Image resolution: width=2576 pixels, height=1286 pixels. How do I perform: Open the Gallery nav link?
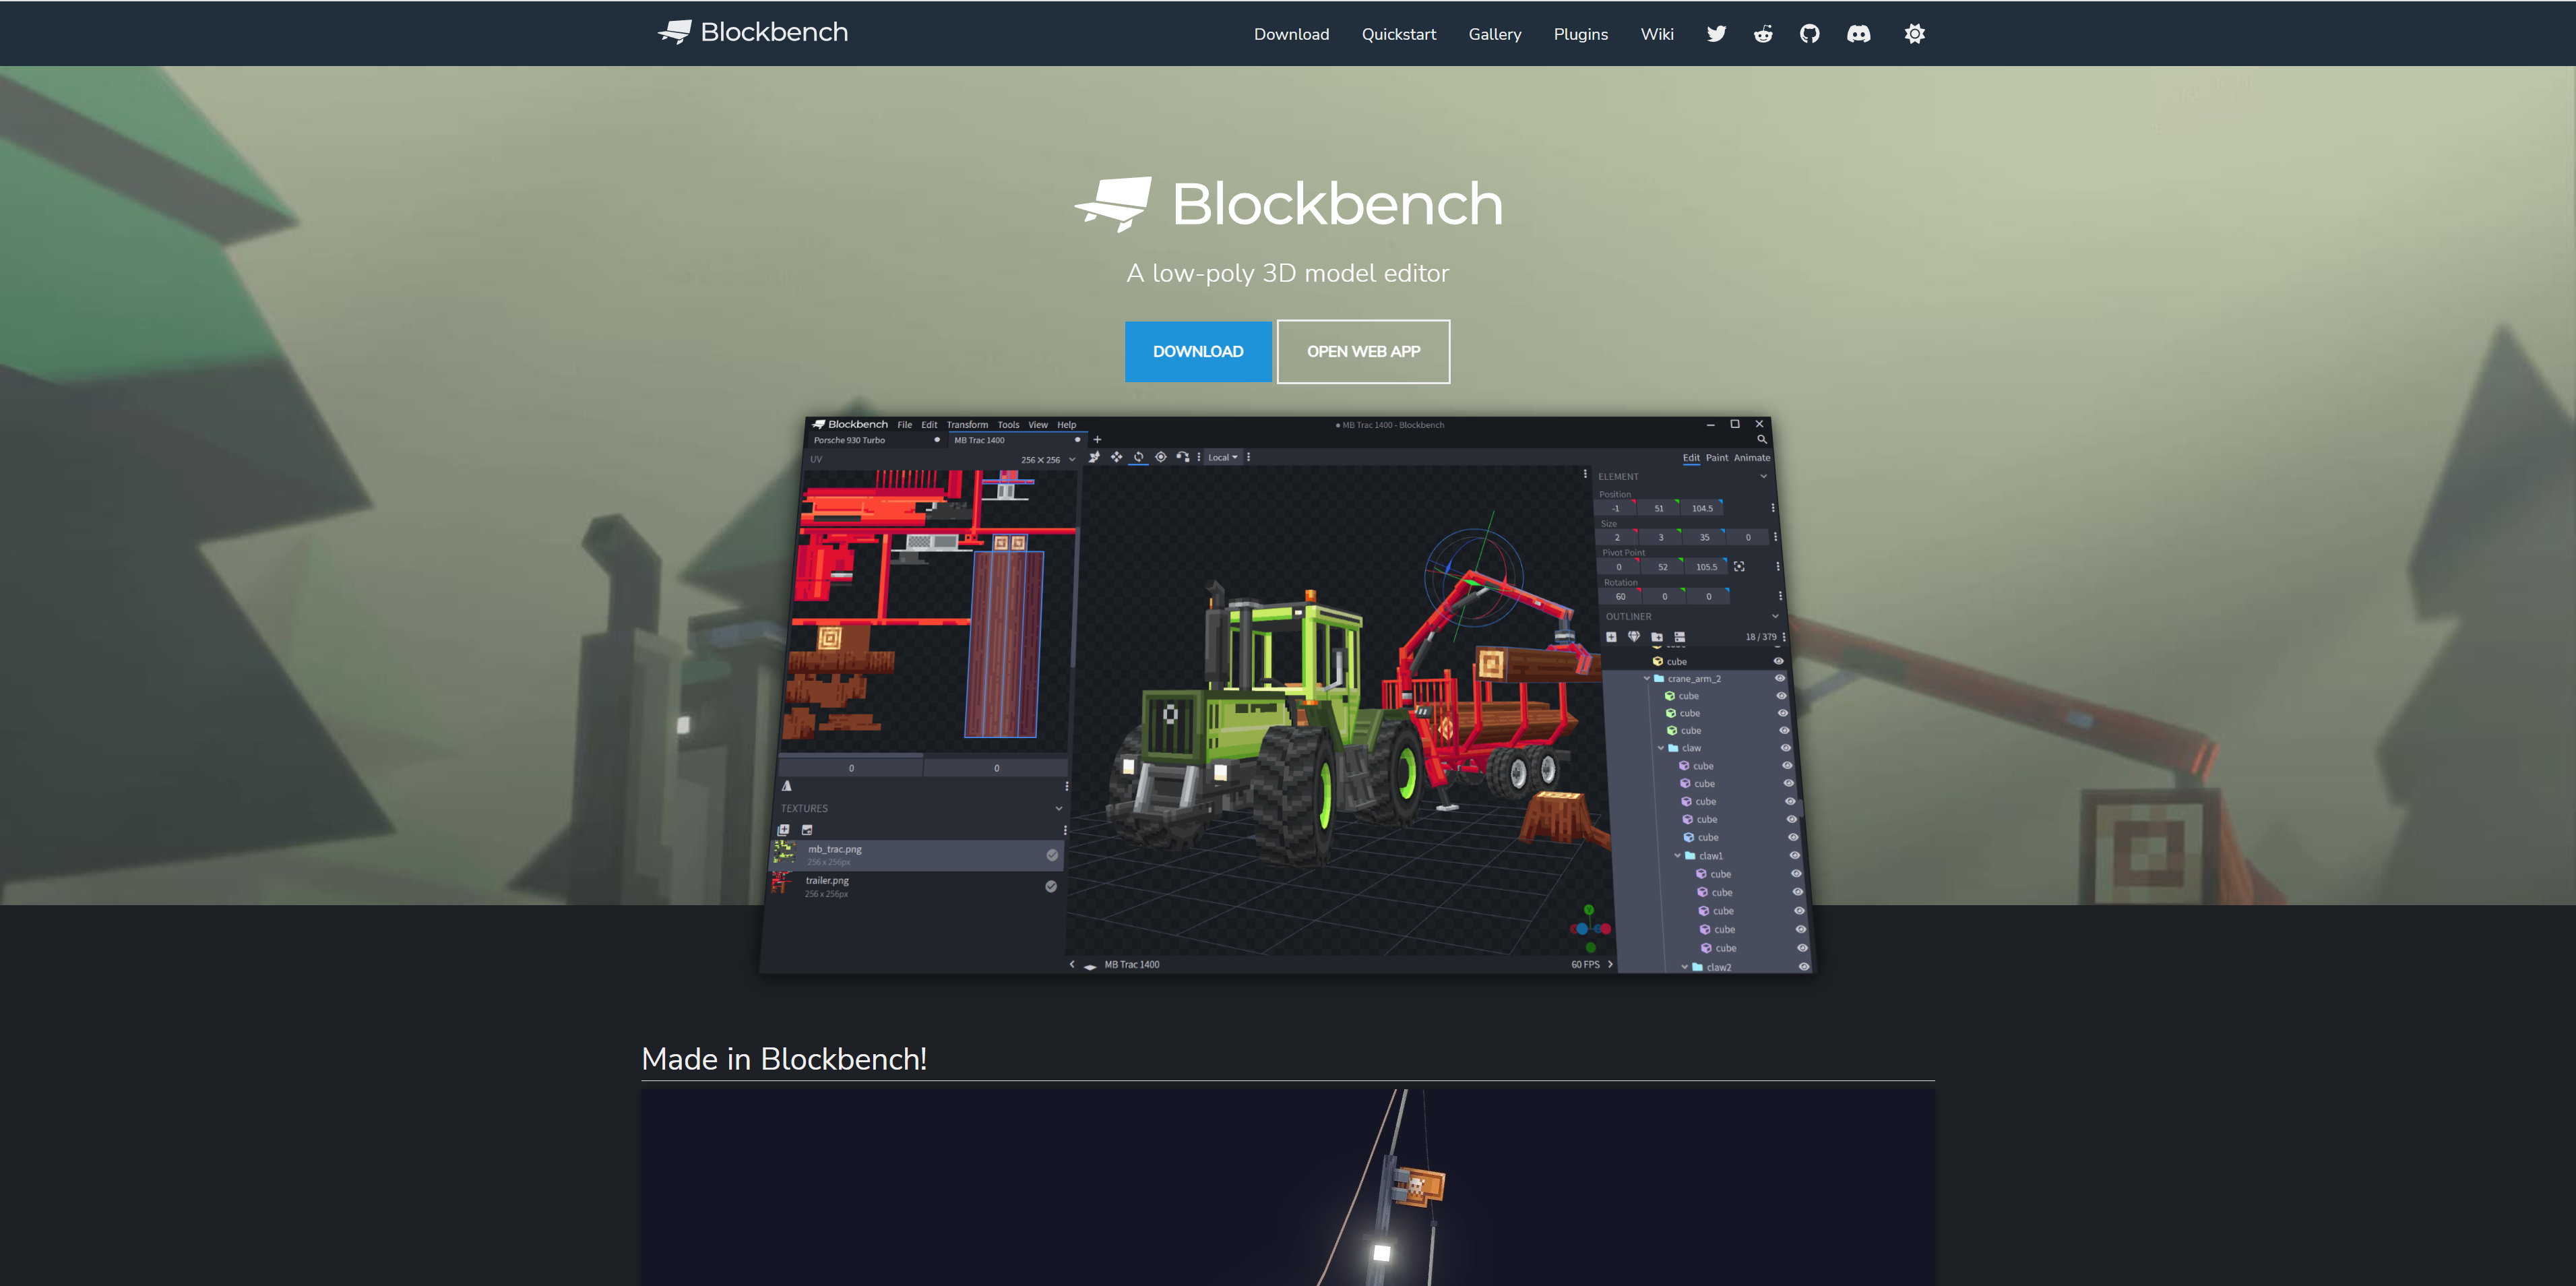point(1494,34)
